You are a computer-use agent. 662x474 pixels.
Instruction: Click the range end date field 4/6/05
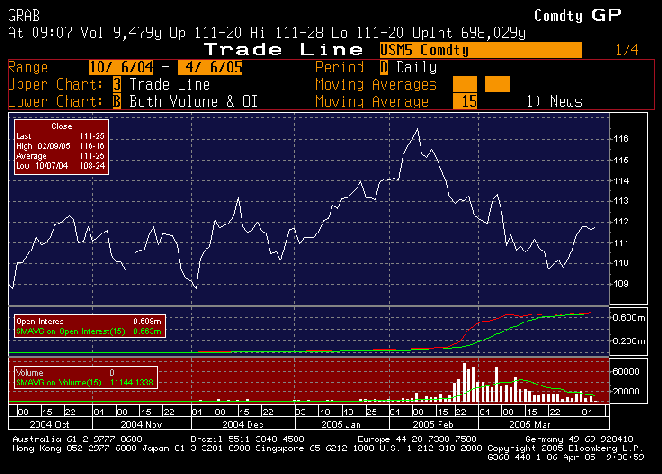point(213,67)
